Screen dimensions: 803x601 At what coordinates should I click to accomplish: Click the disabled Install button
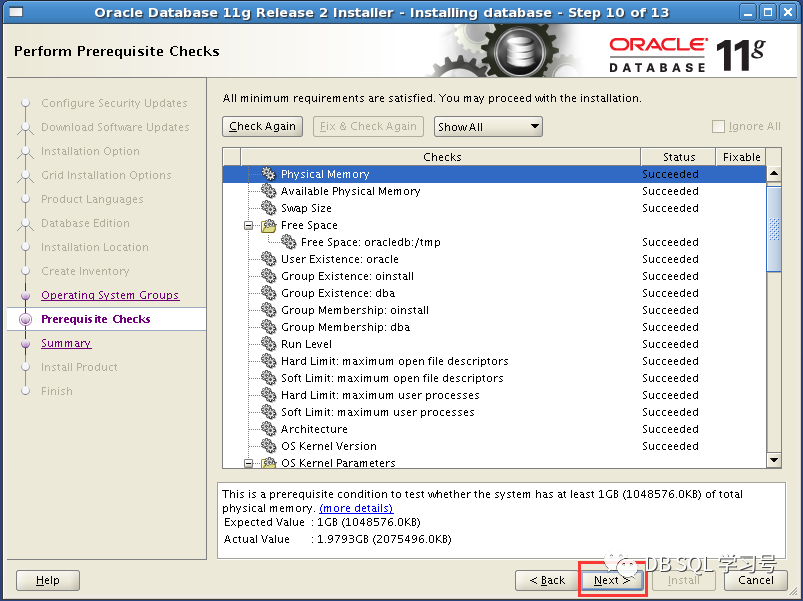(x=684, y=580)
